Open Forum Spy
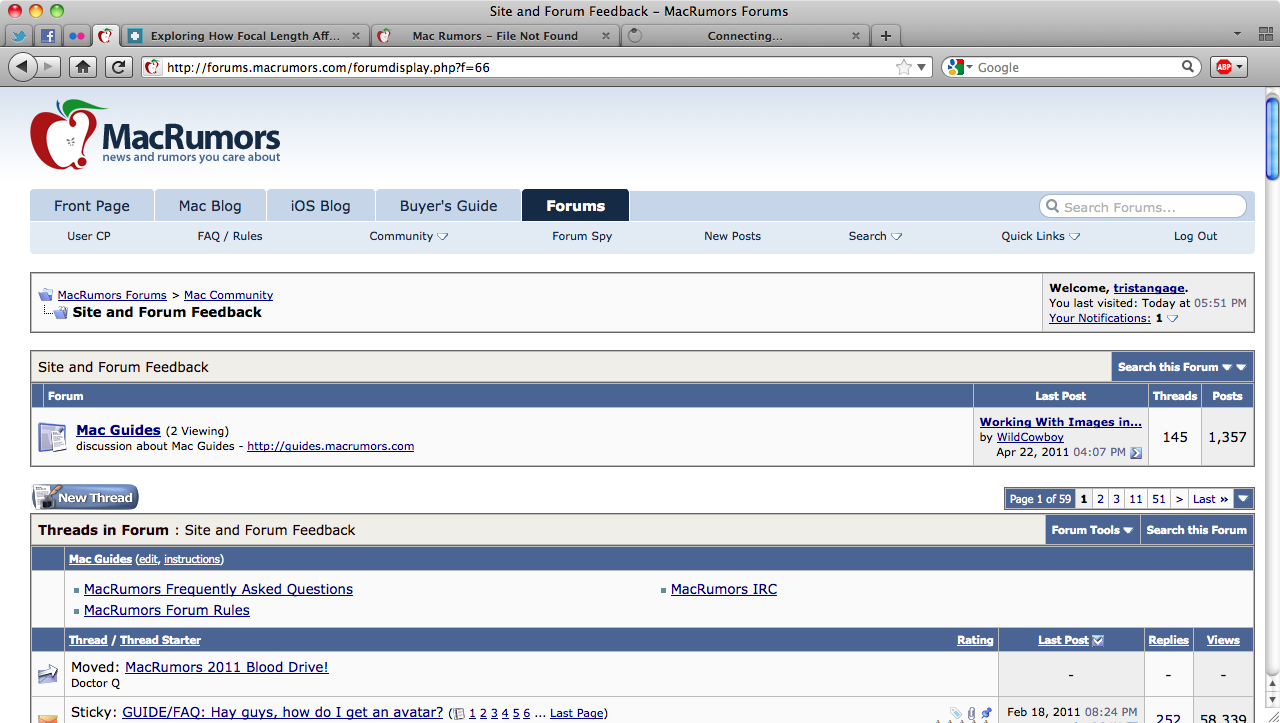This screenshot has width=1280, height=723. tap(582, 236)
